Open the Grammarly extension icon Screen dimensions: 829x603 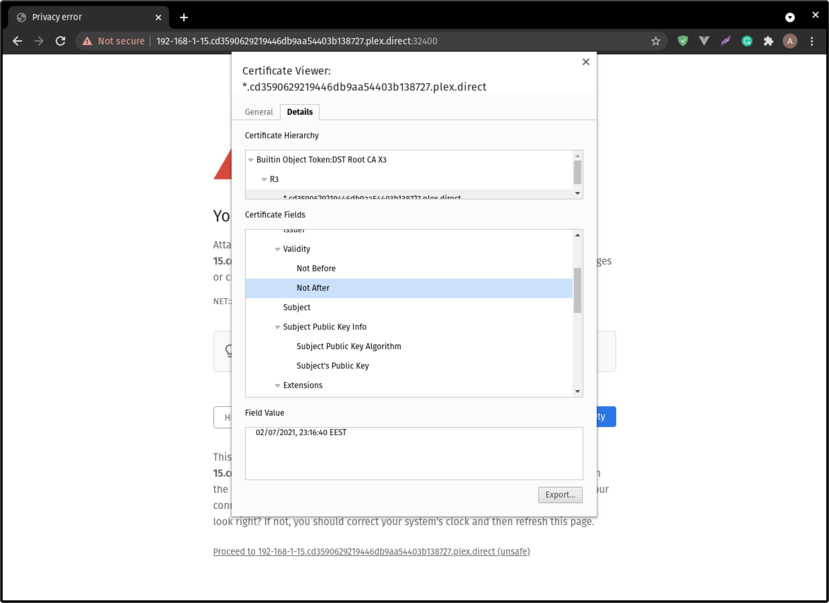pos(747,41)
